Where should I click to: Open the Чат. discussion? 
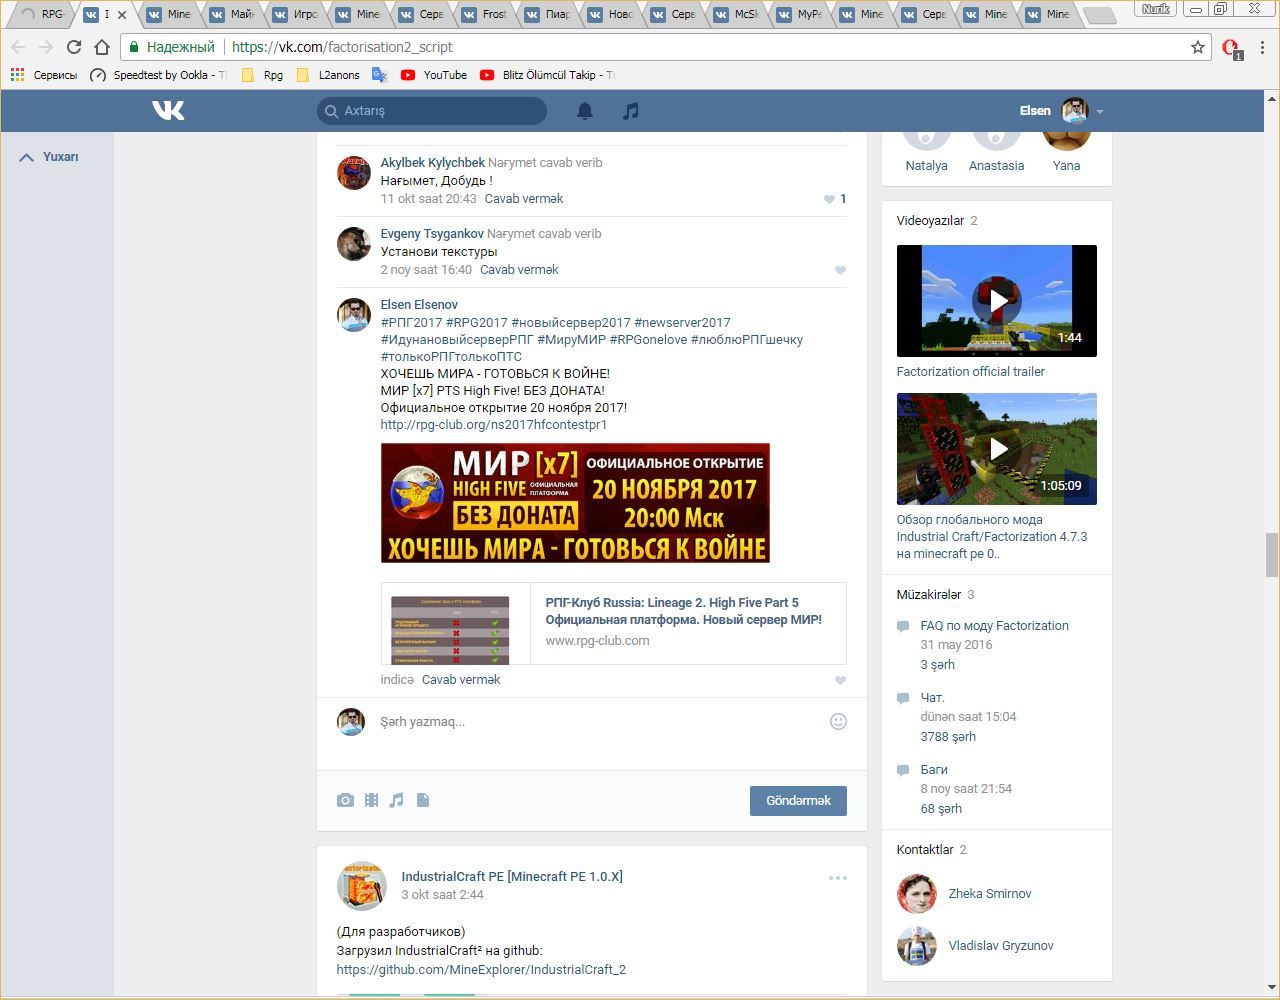pos(933,698)
